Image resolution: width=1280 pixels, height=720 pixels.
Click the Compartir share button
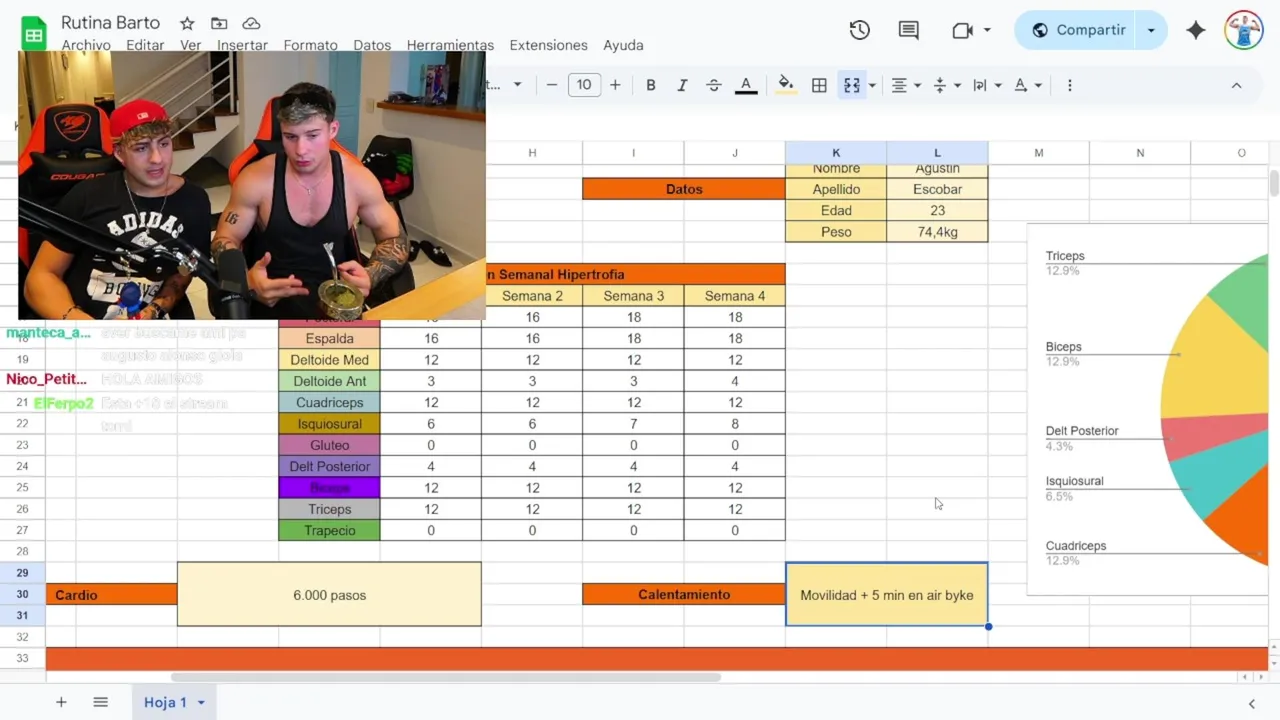pos(1077,30)
